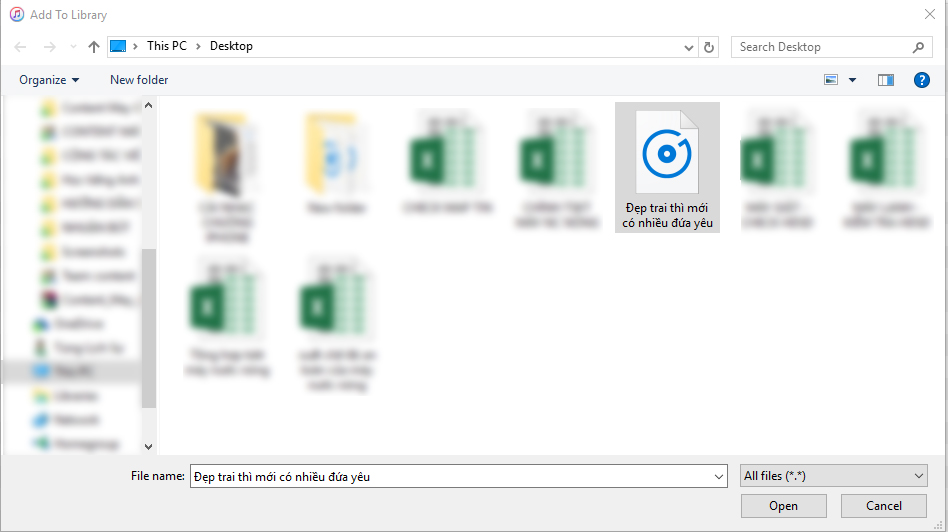
Task: Click the Forward navigation arrow
Action: (50, 47)
